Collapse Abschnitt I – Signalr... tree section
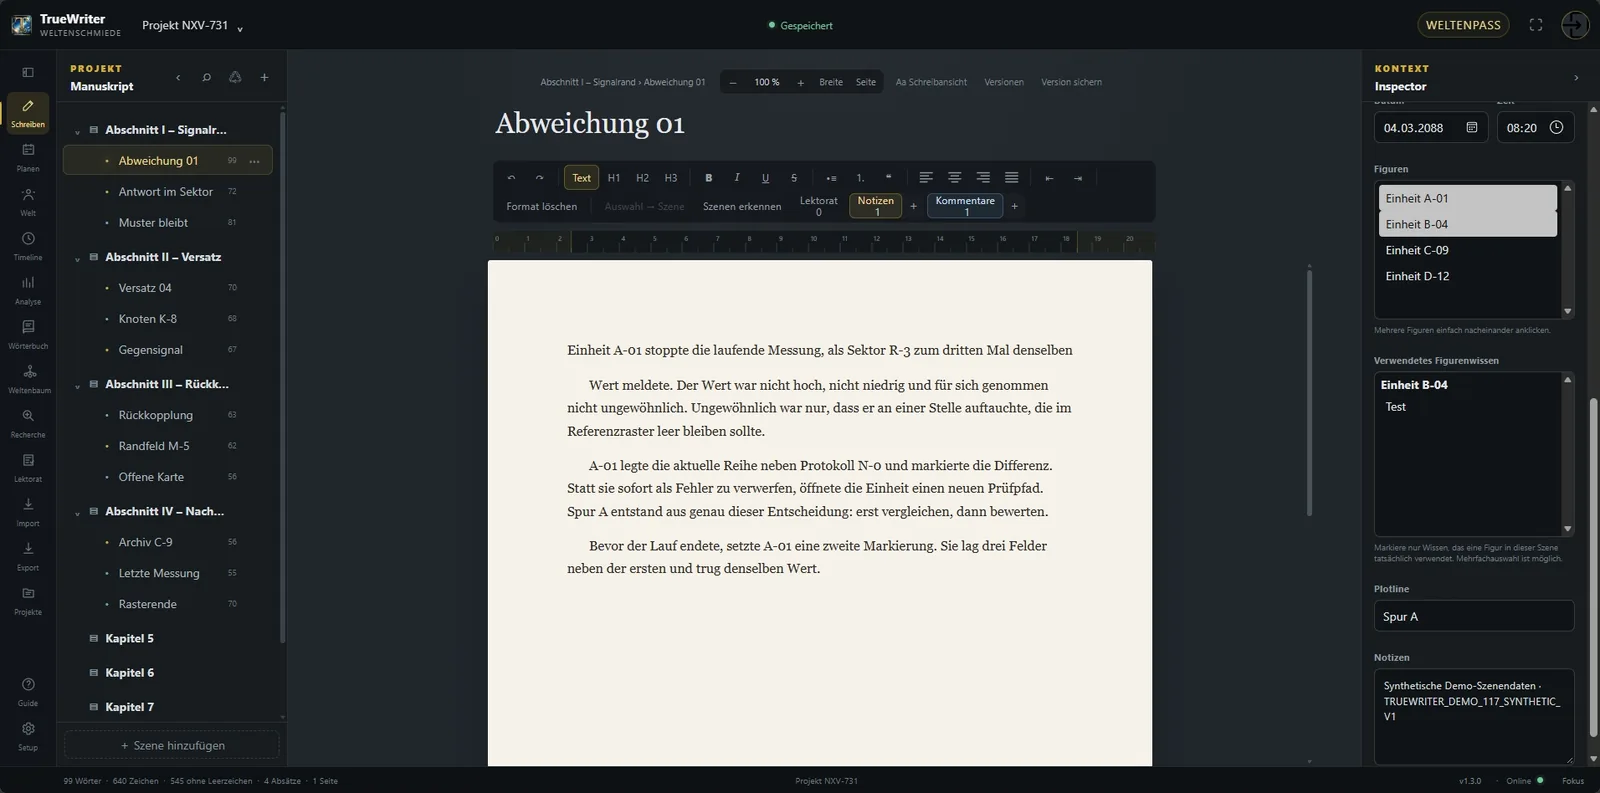1600x793 pixels. coord(77,131)
